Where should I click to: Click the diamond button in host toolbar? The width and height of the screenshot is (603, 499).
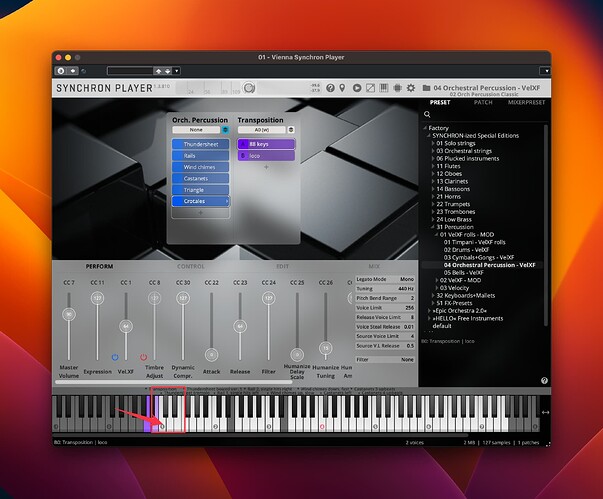point(73,71)
